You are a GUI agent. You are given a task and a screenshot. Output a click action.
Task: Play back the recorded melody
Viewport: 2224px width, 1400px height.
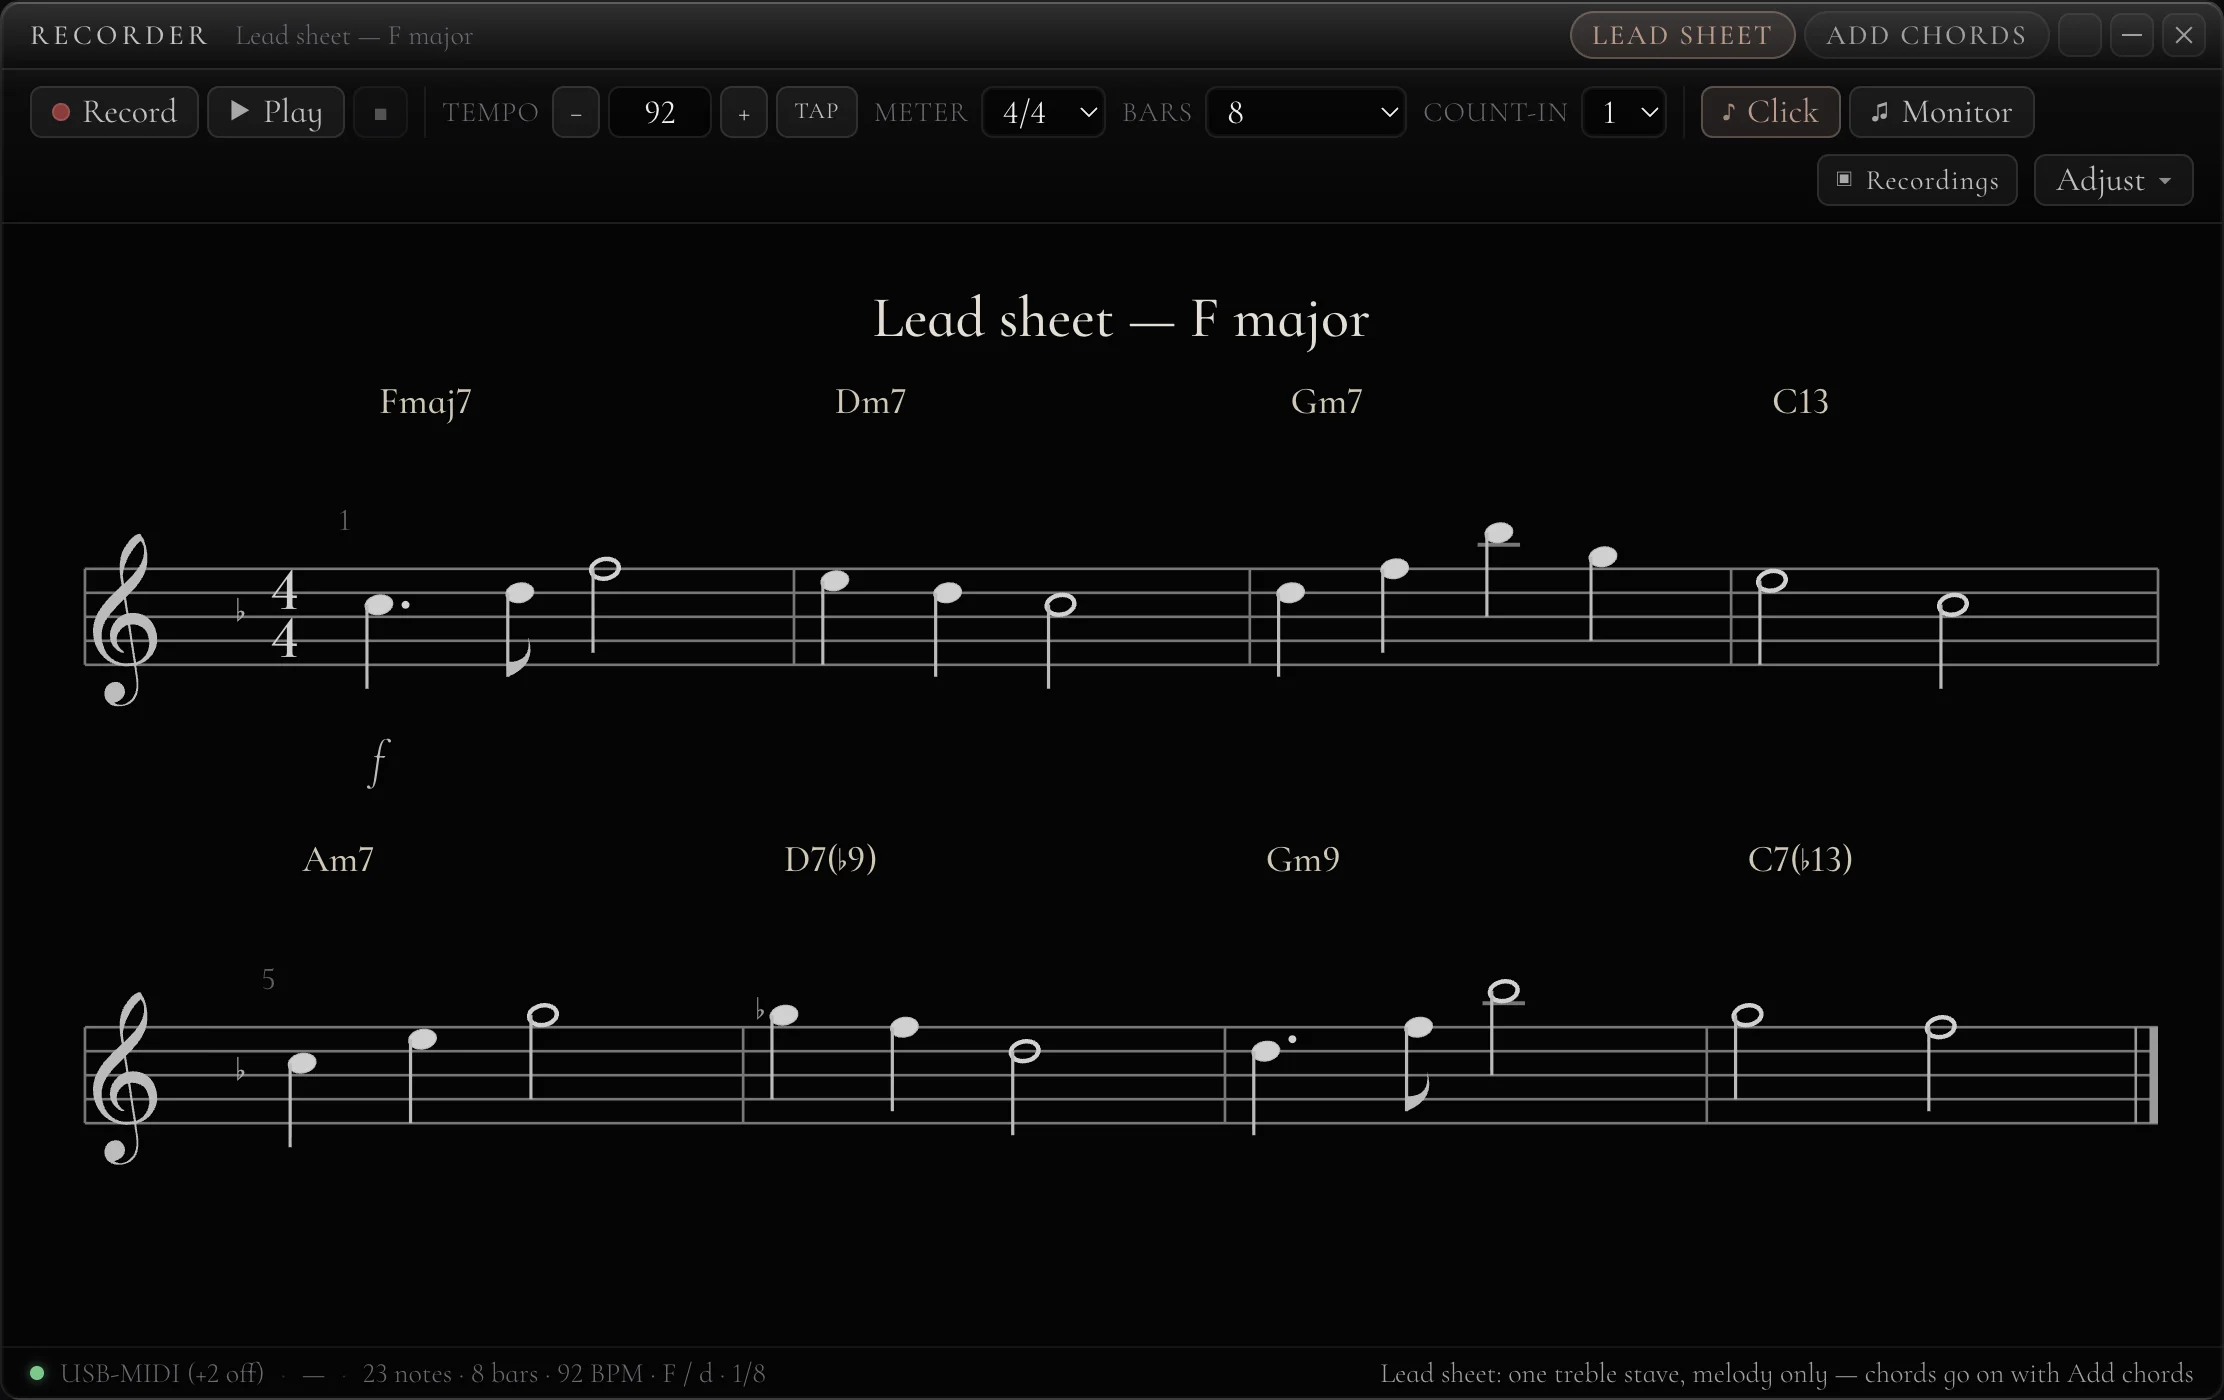coord(276,112)
